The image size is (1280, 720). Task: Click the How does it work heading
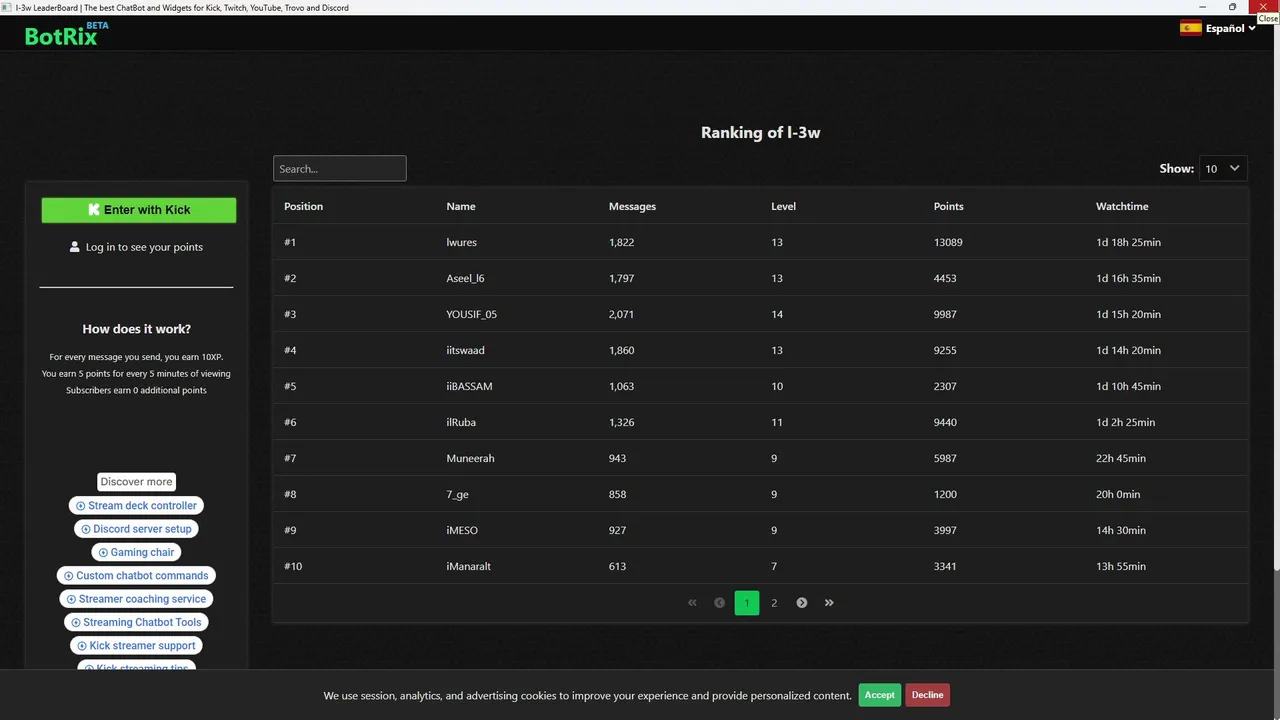136,329
